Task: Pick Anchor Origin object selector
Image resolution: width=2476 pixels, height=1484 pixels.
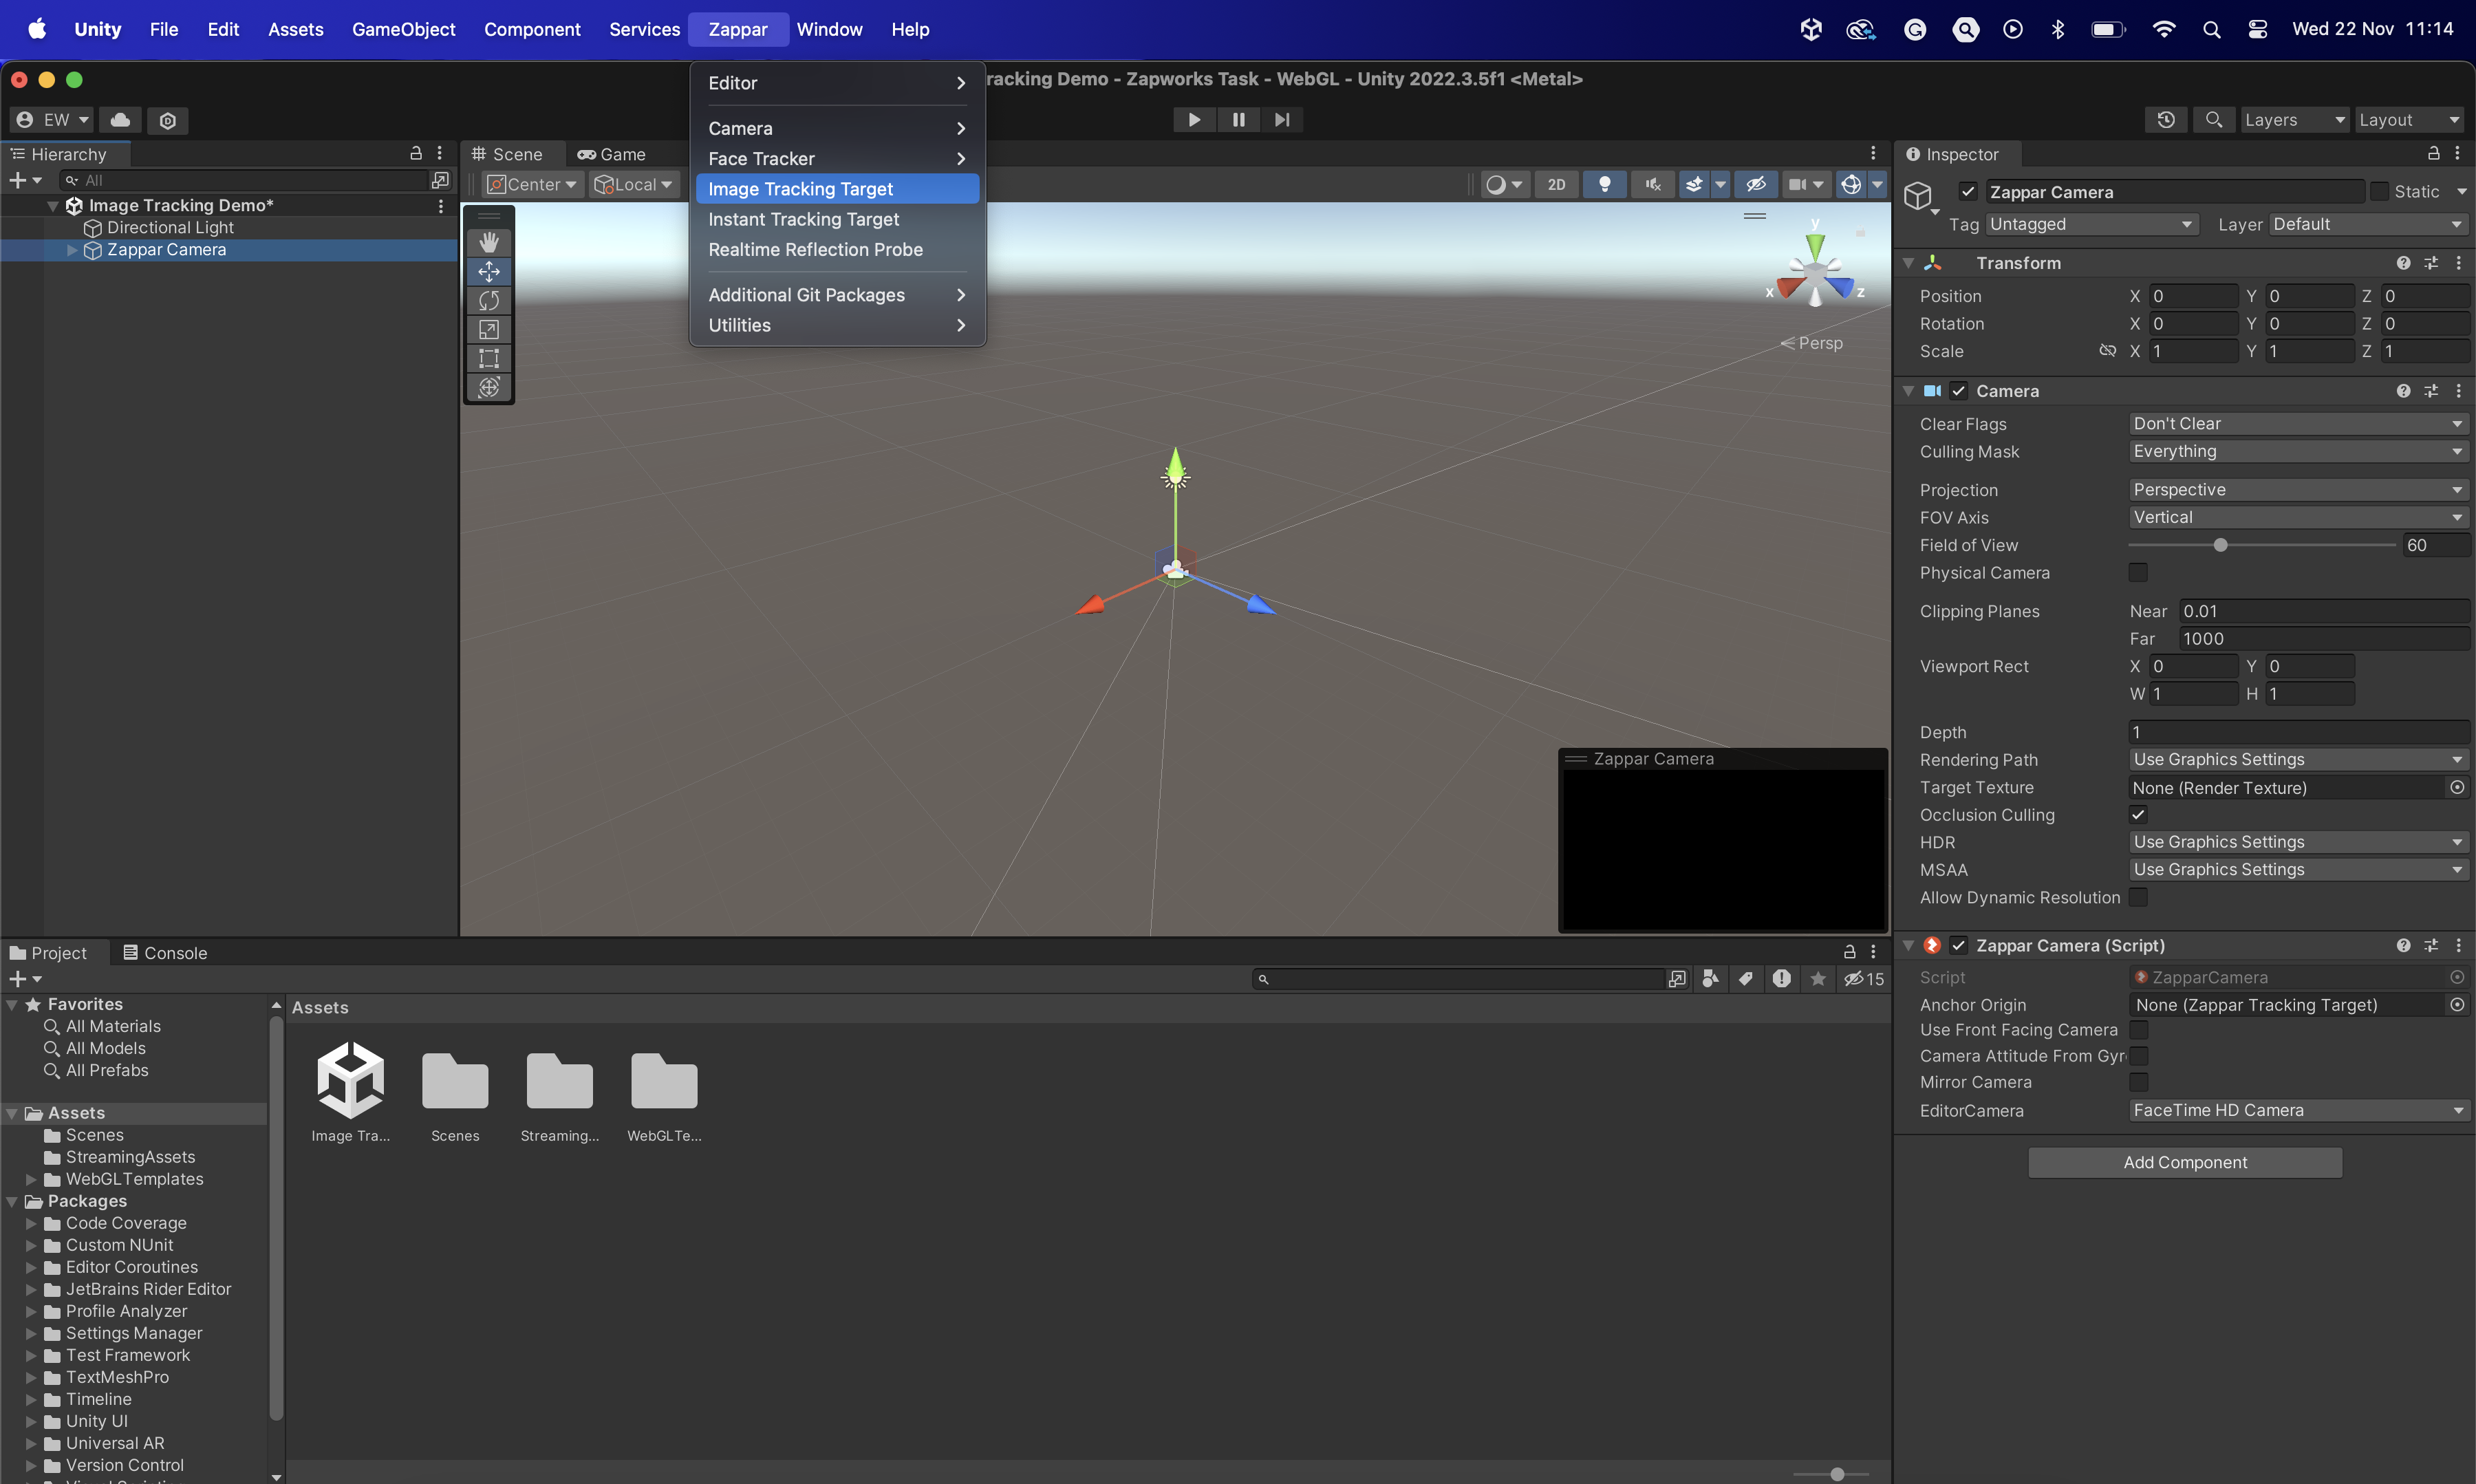Action: tap(2457, 1004)
